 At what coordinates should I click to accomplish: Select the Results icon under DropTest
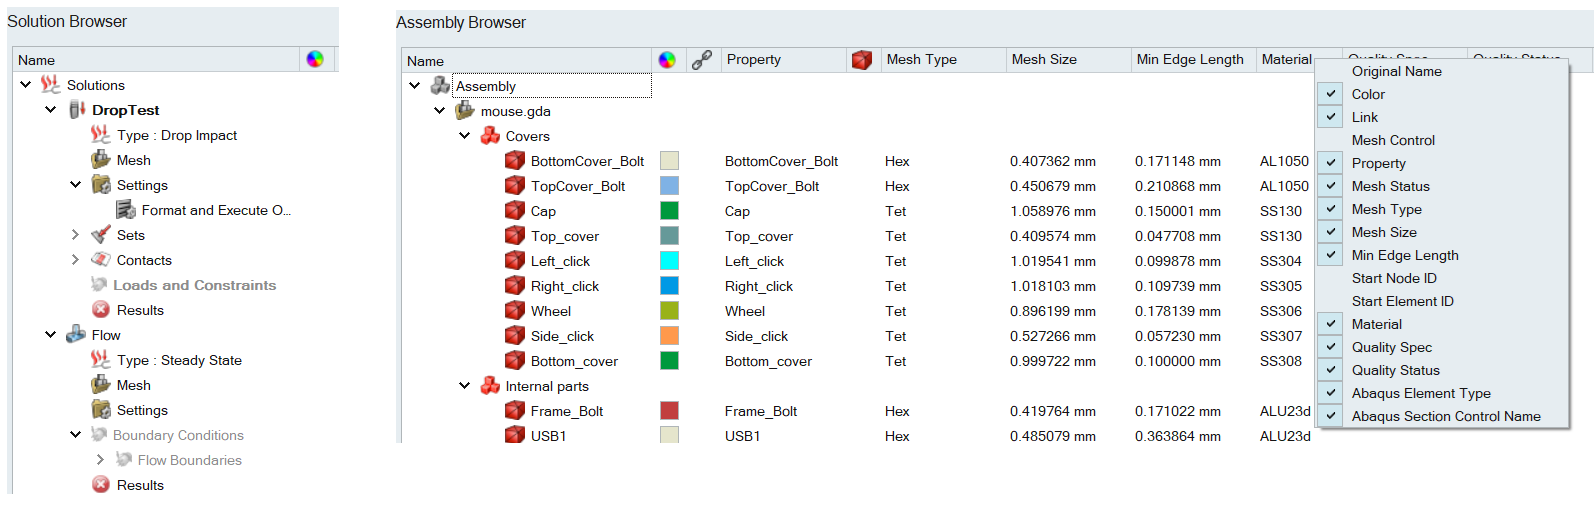(101, 310)
